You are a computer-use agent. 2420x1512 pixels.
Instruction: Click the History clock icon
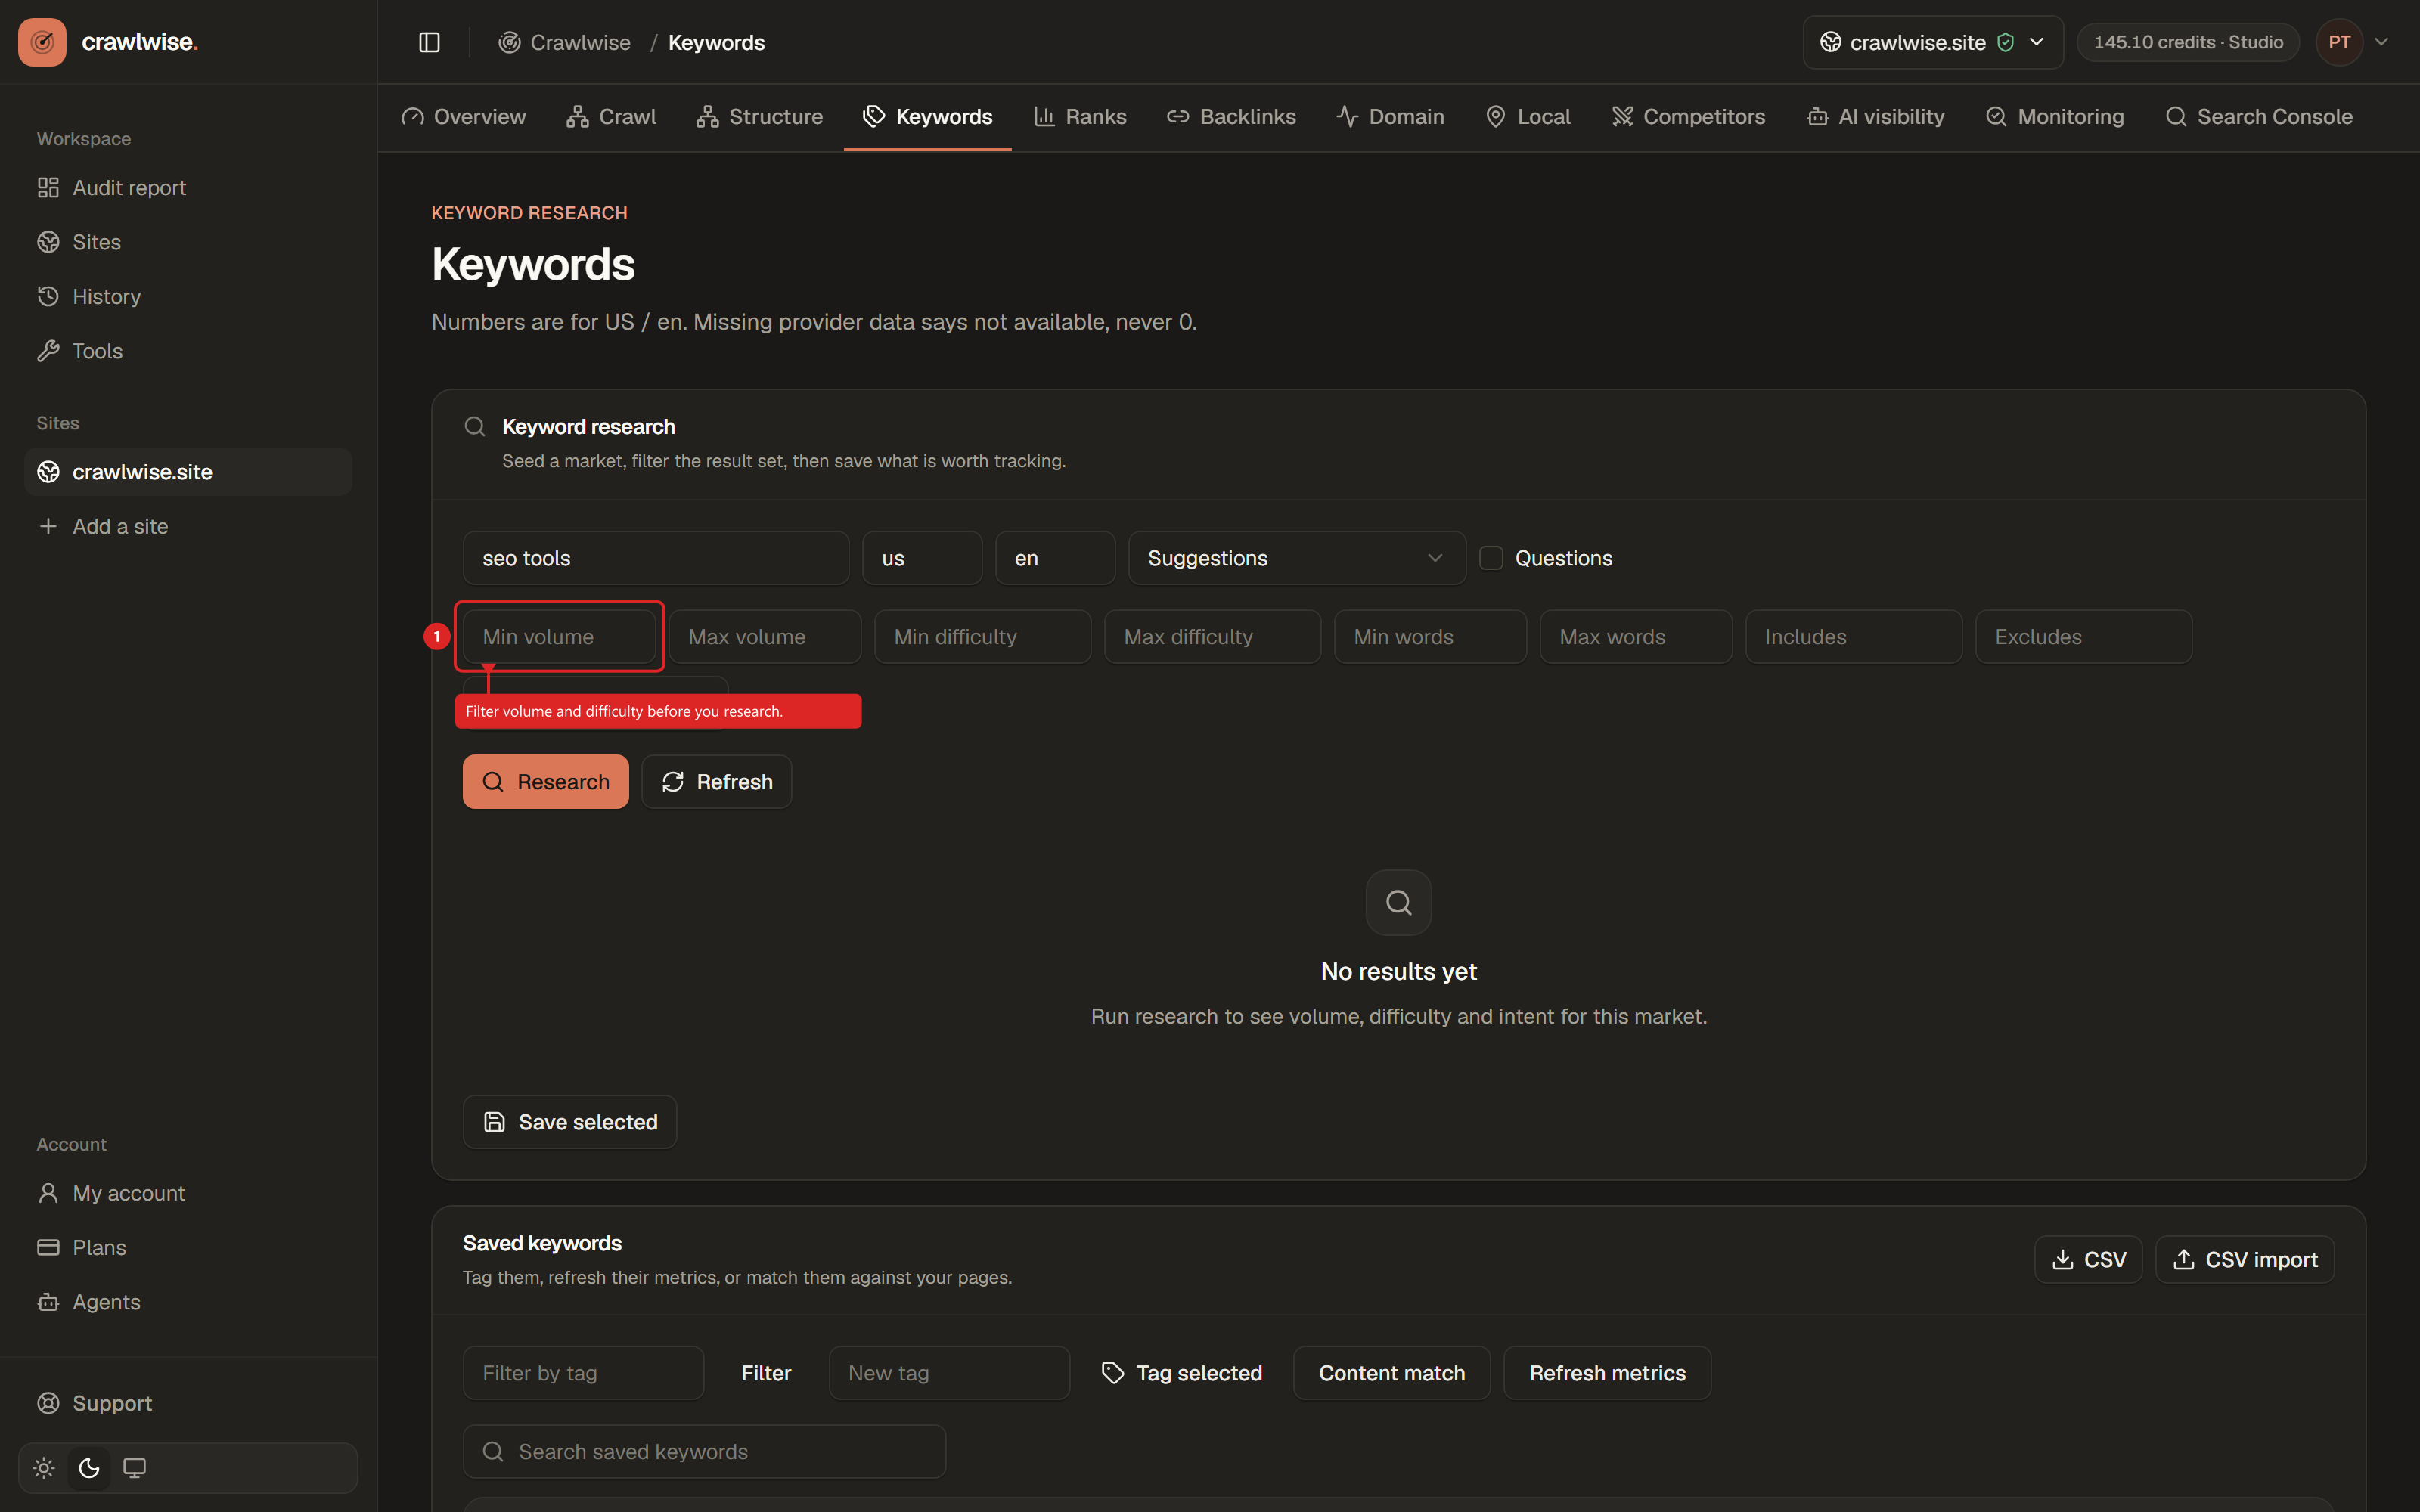click(48, 296)
